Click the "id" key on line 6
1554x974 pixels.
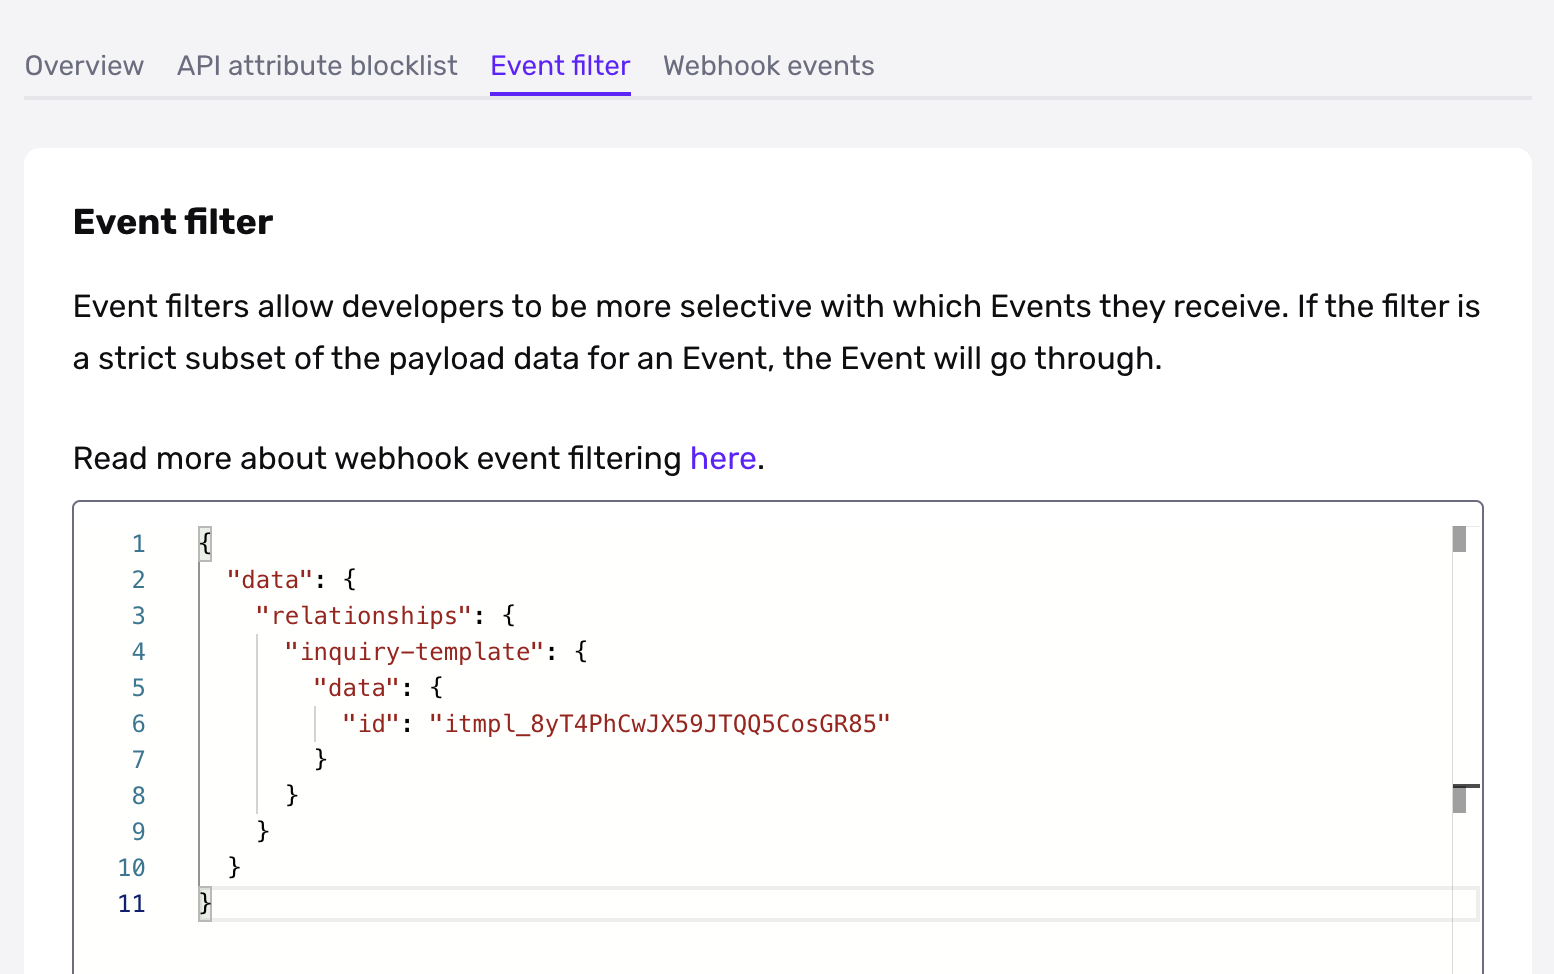(x=371, y=723)
